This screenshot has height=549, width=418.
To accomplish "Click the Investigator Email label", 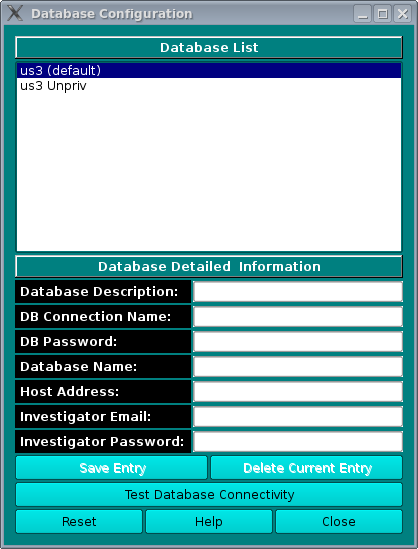I will [103, 417].
